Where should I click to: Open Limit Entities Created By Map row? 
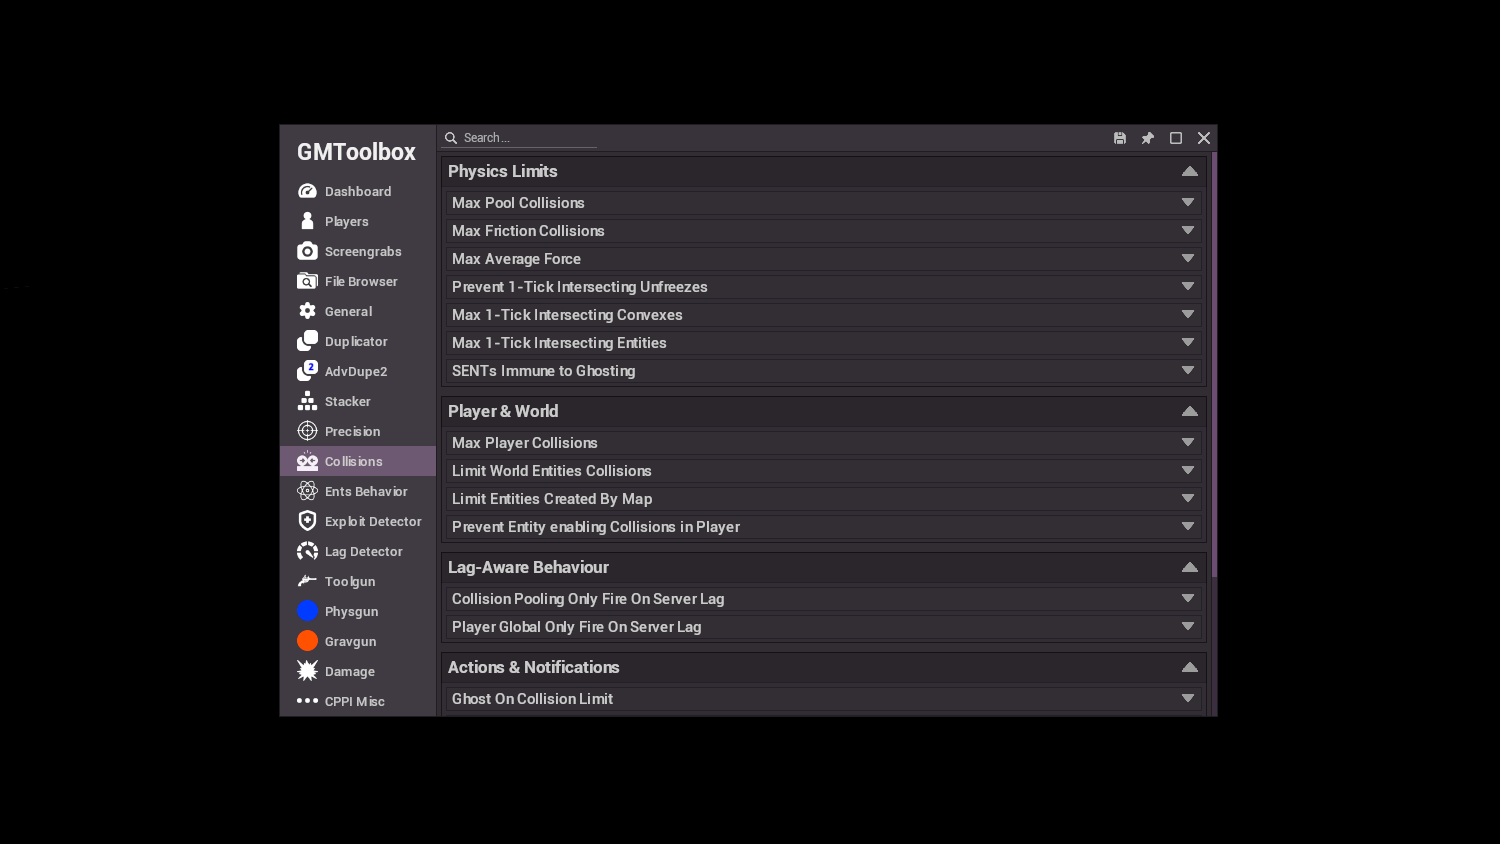823,498
